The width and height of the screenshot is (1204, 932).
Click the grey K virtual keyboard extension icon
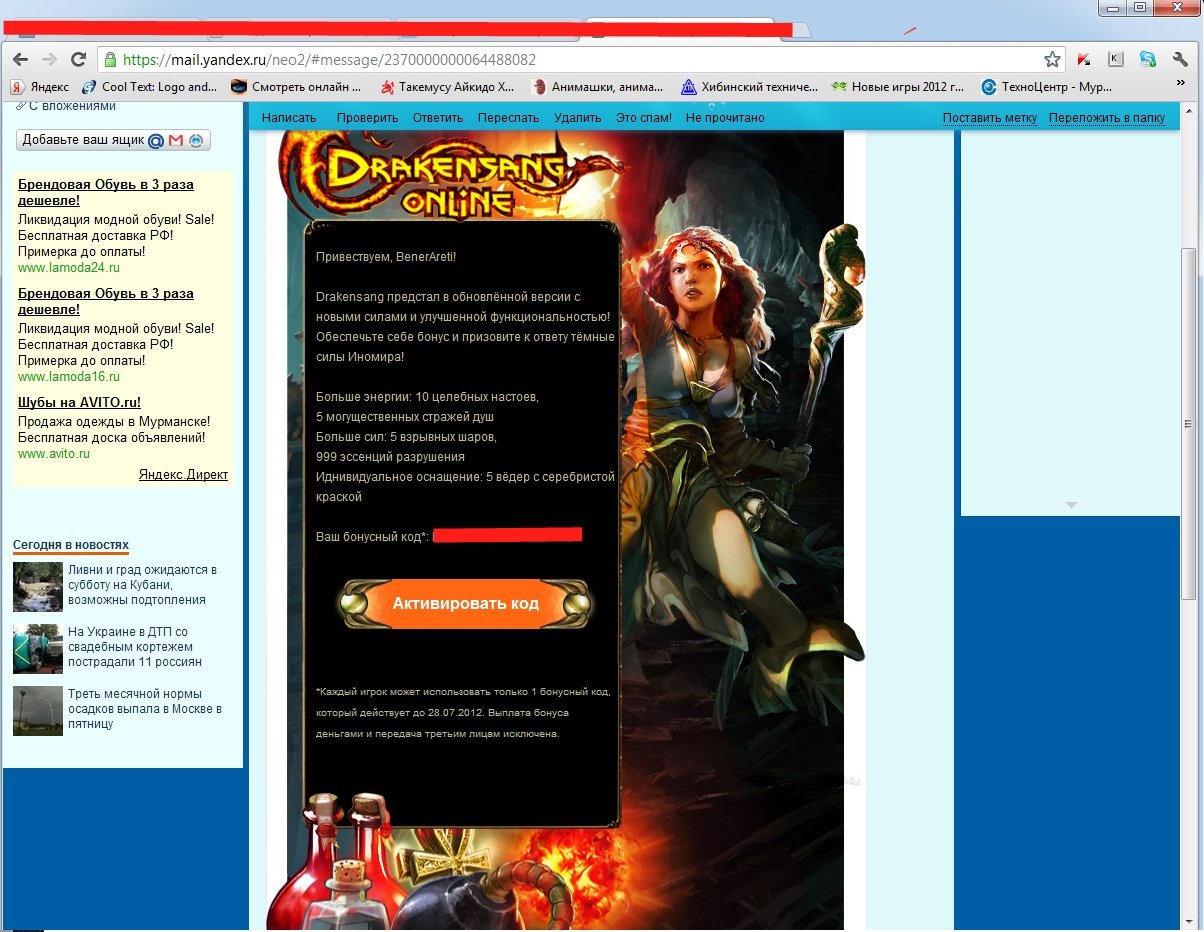[x=1116, y=59]
